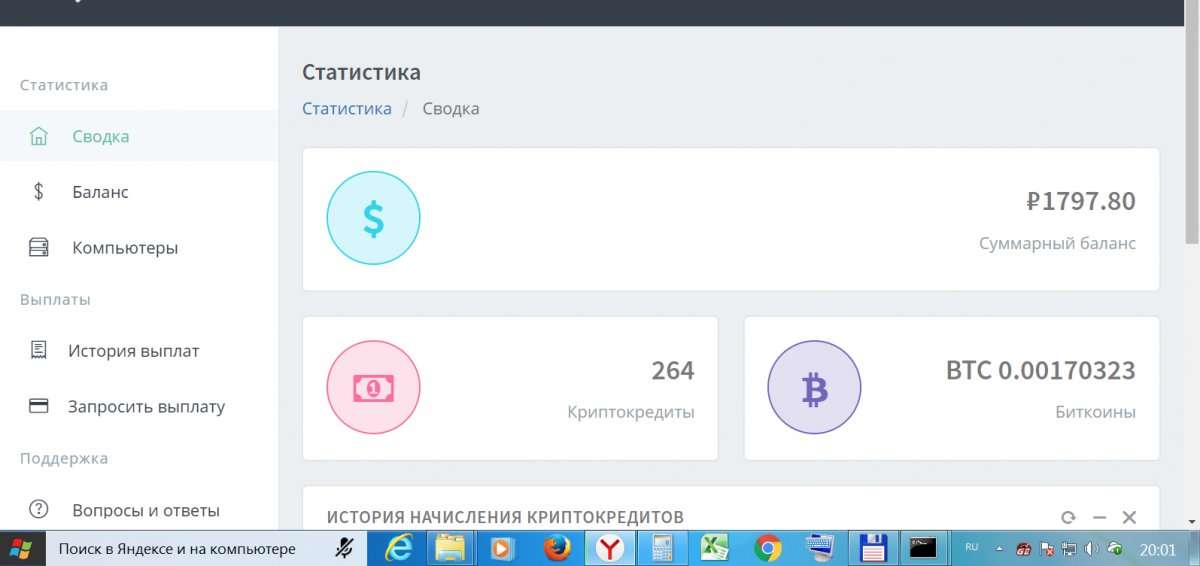Click the question mark icon in Поддержка

point(39,509)
